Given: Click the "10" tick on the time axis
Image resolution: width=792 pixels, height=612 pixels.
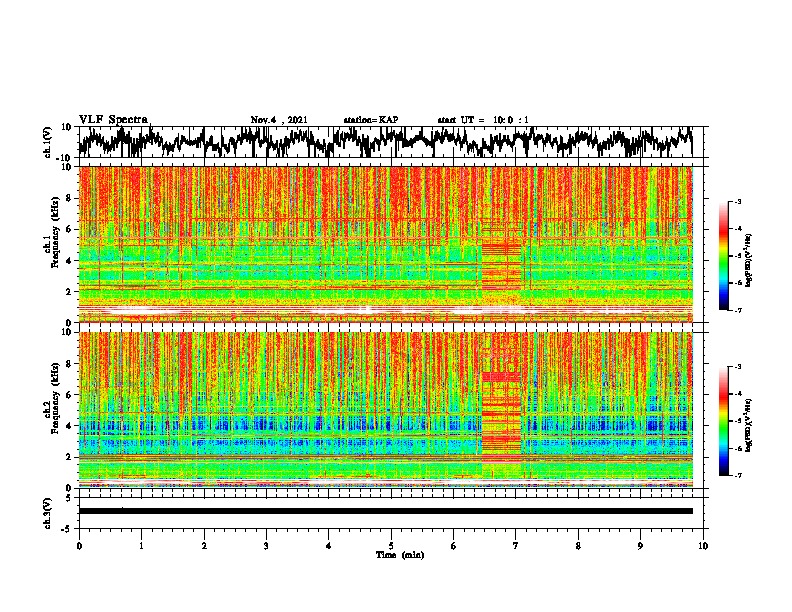Looking at the screenshot, I should pos(703,546).
